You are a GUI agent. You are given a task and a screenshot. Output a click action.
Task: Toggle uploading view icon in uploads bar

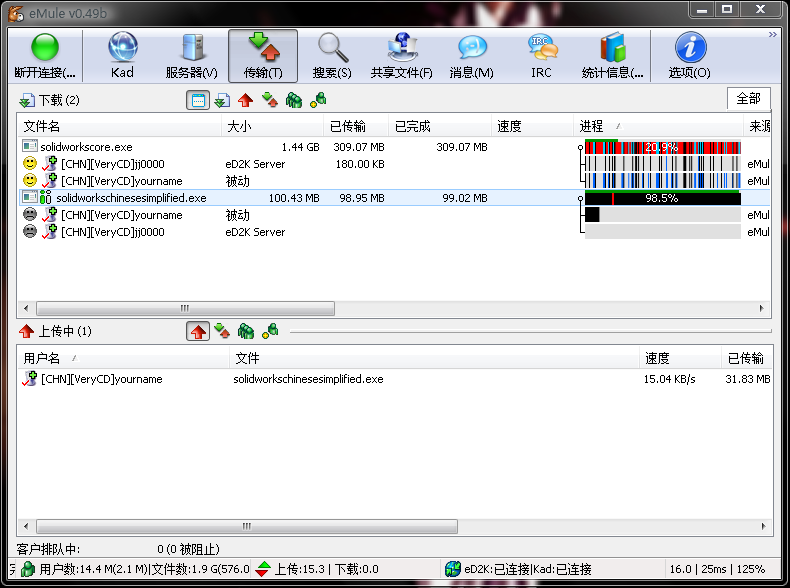198,331
